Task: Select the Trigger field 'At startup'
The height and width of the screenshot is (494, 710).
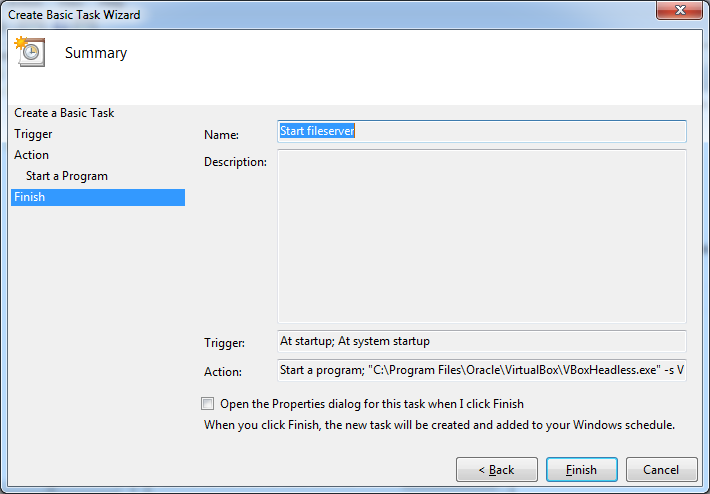Action: pos(482,341)
